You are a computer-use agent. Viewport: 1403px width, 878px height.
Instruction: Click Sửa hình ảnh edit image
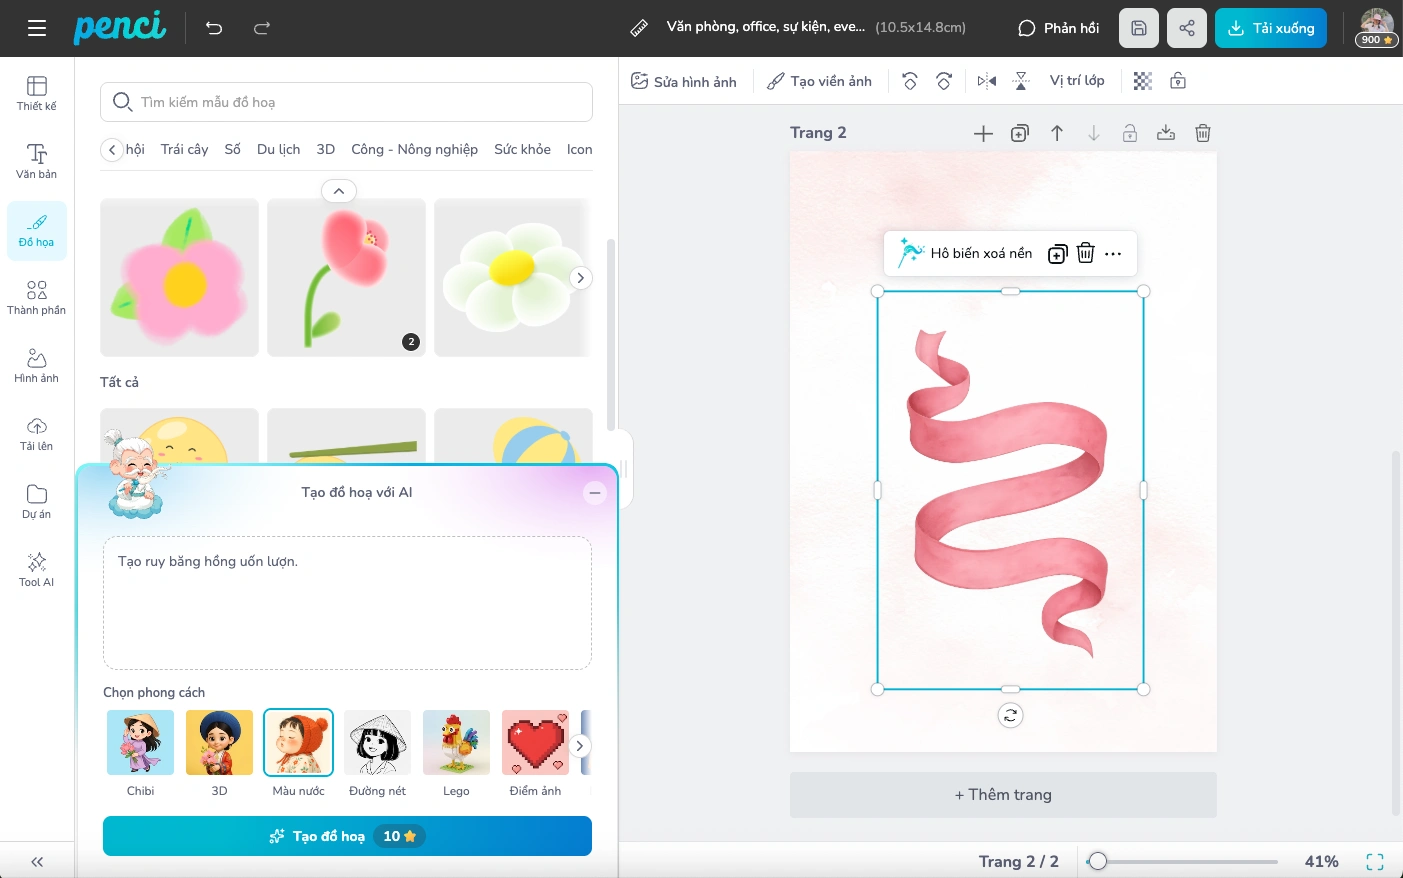tap(684, 81)
